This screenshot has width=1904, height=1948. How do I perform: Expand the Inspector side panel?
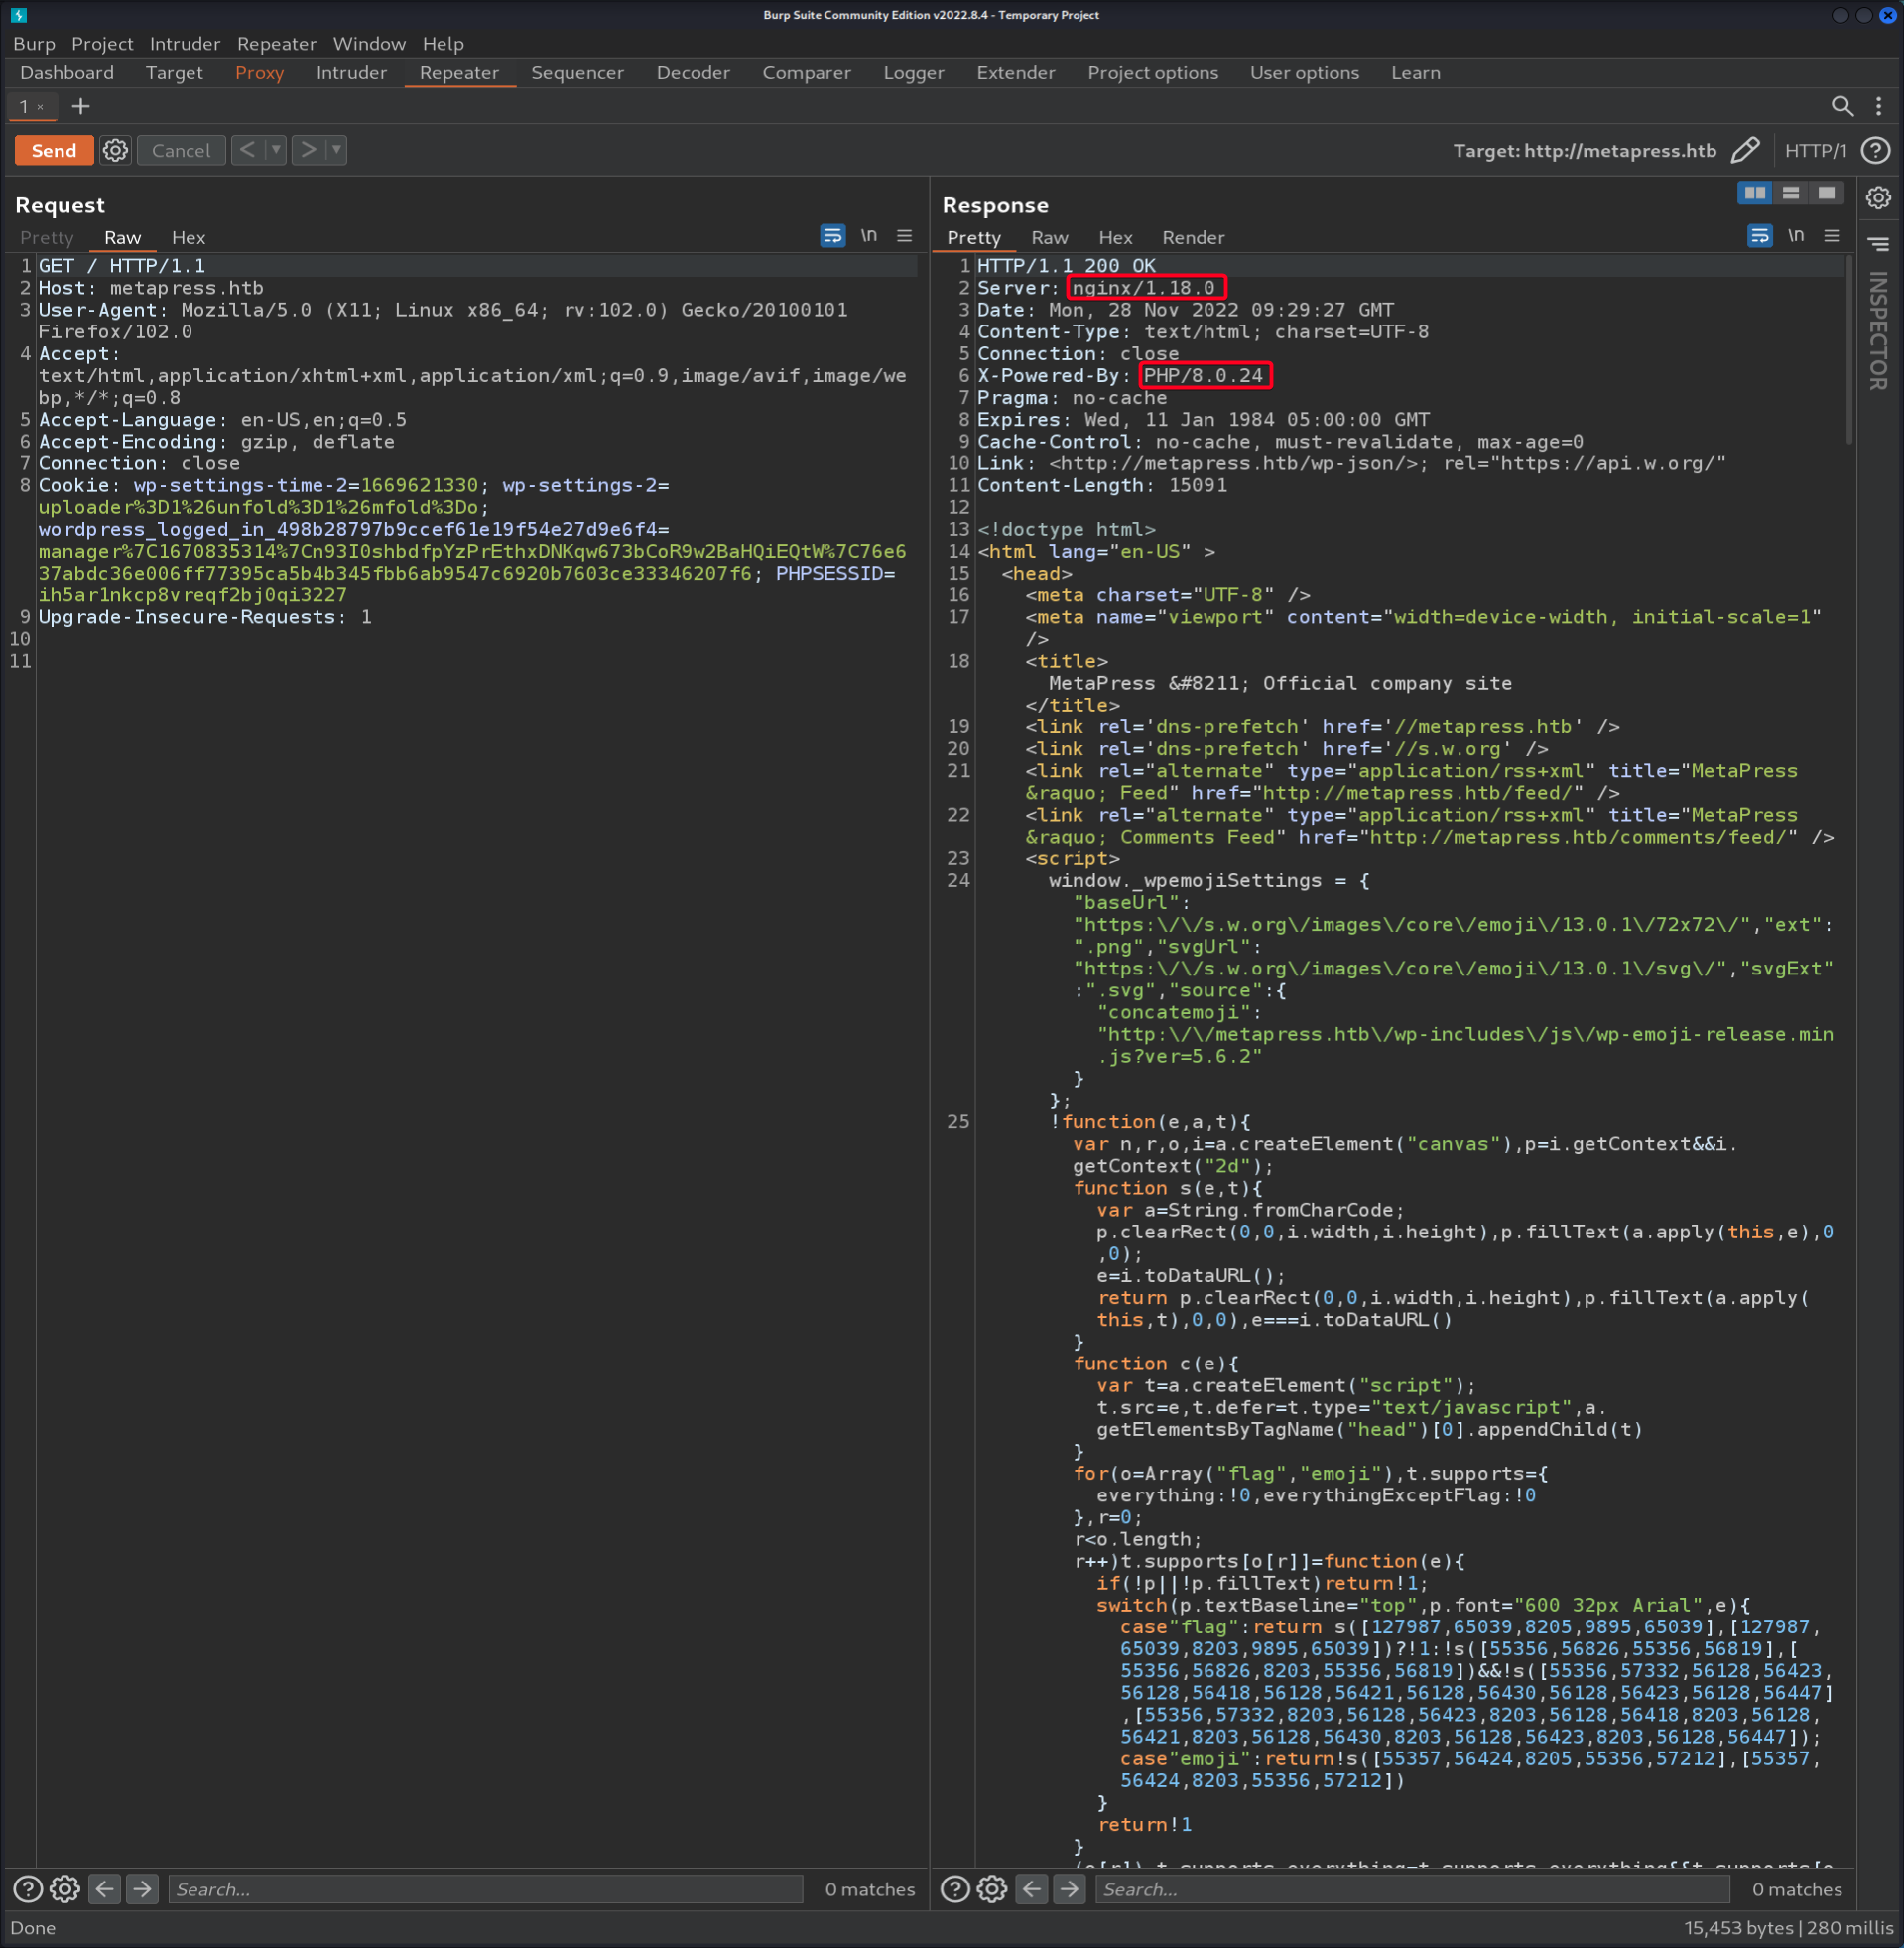pos(1879,330)
